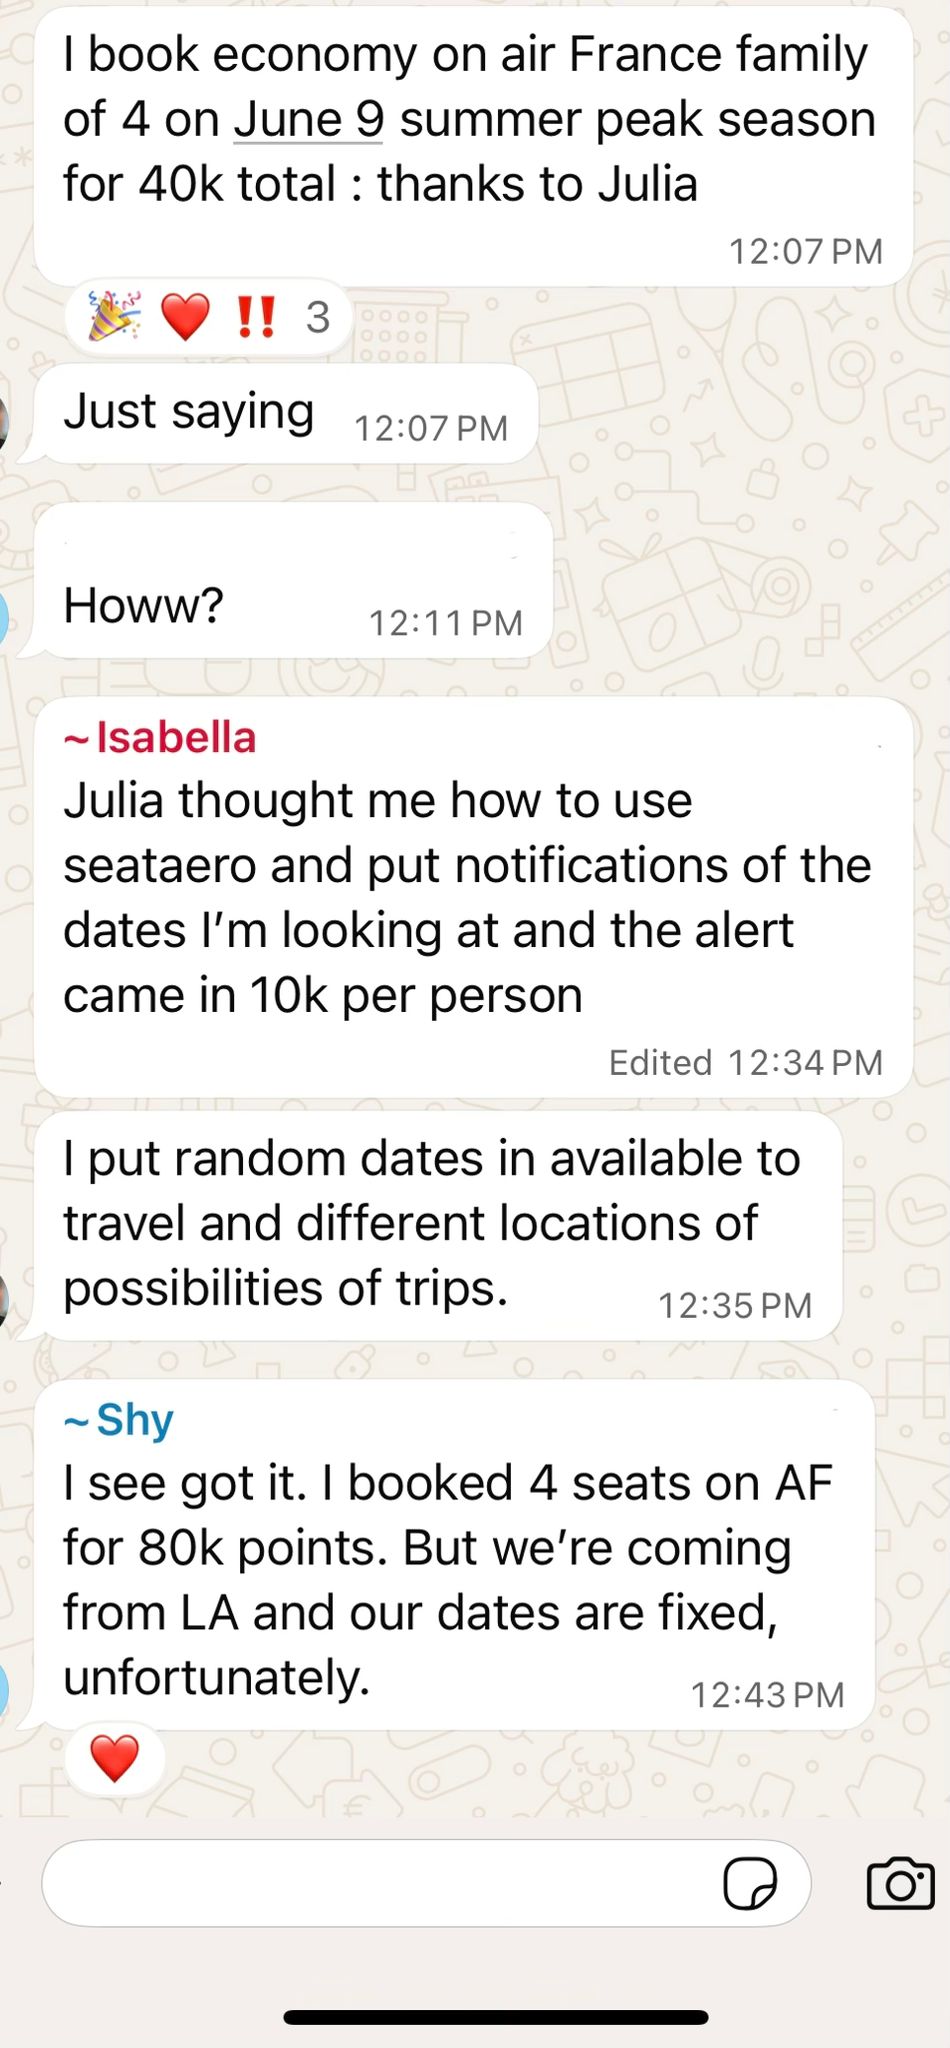The height and width of the screenshot is (2048, 950).
Task: Open the underlined June 9 date link
Action: [308, 120]
